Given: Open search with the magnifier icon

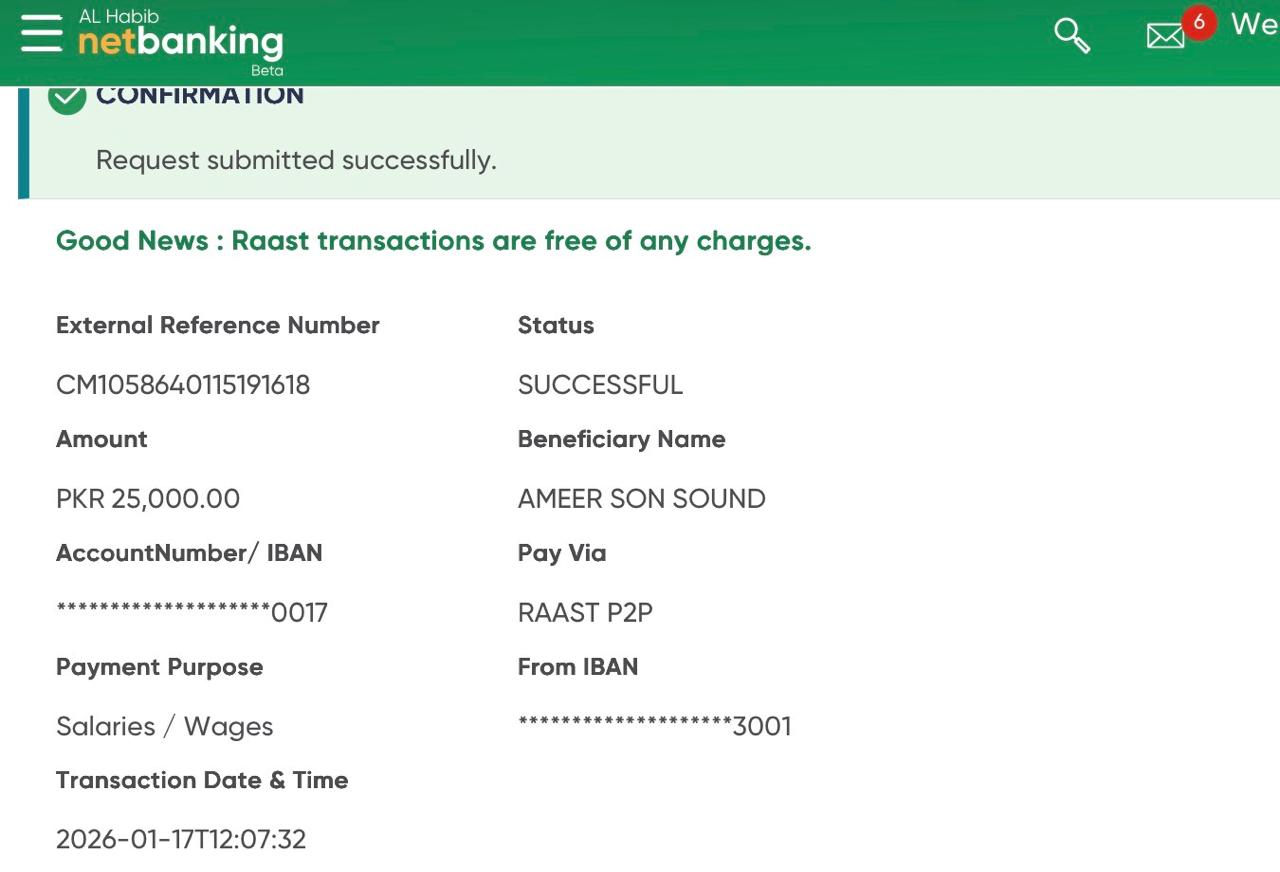Looking at the screenshot, I should (x=1072, y=36).
